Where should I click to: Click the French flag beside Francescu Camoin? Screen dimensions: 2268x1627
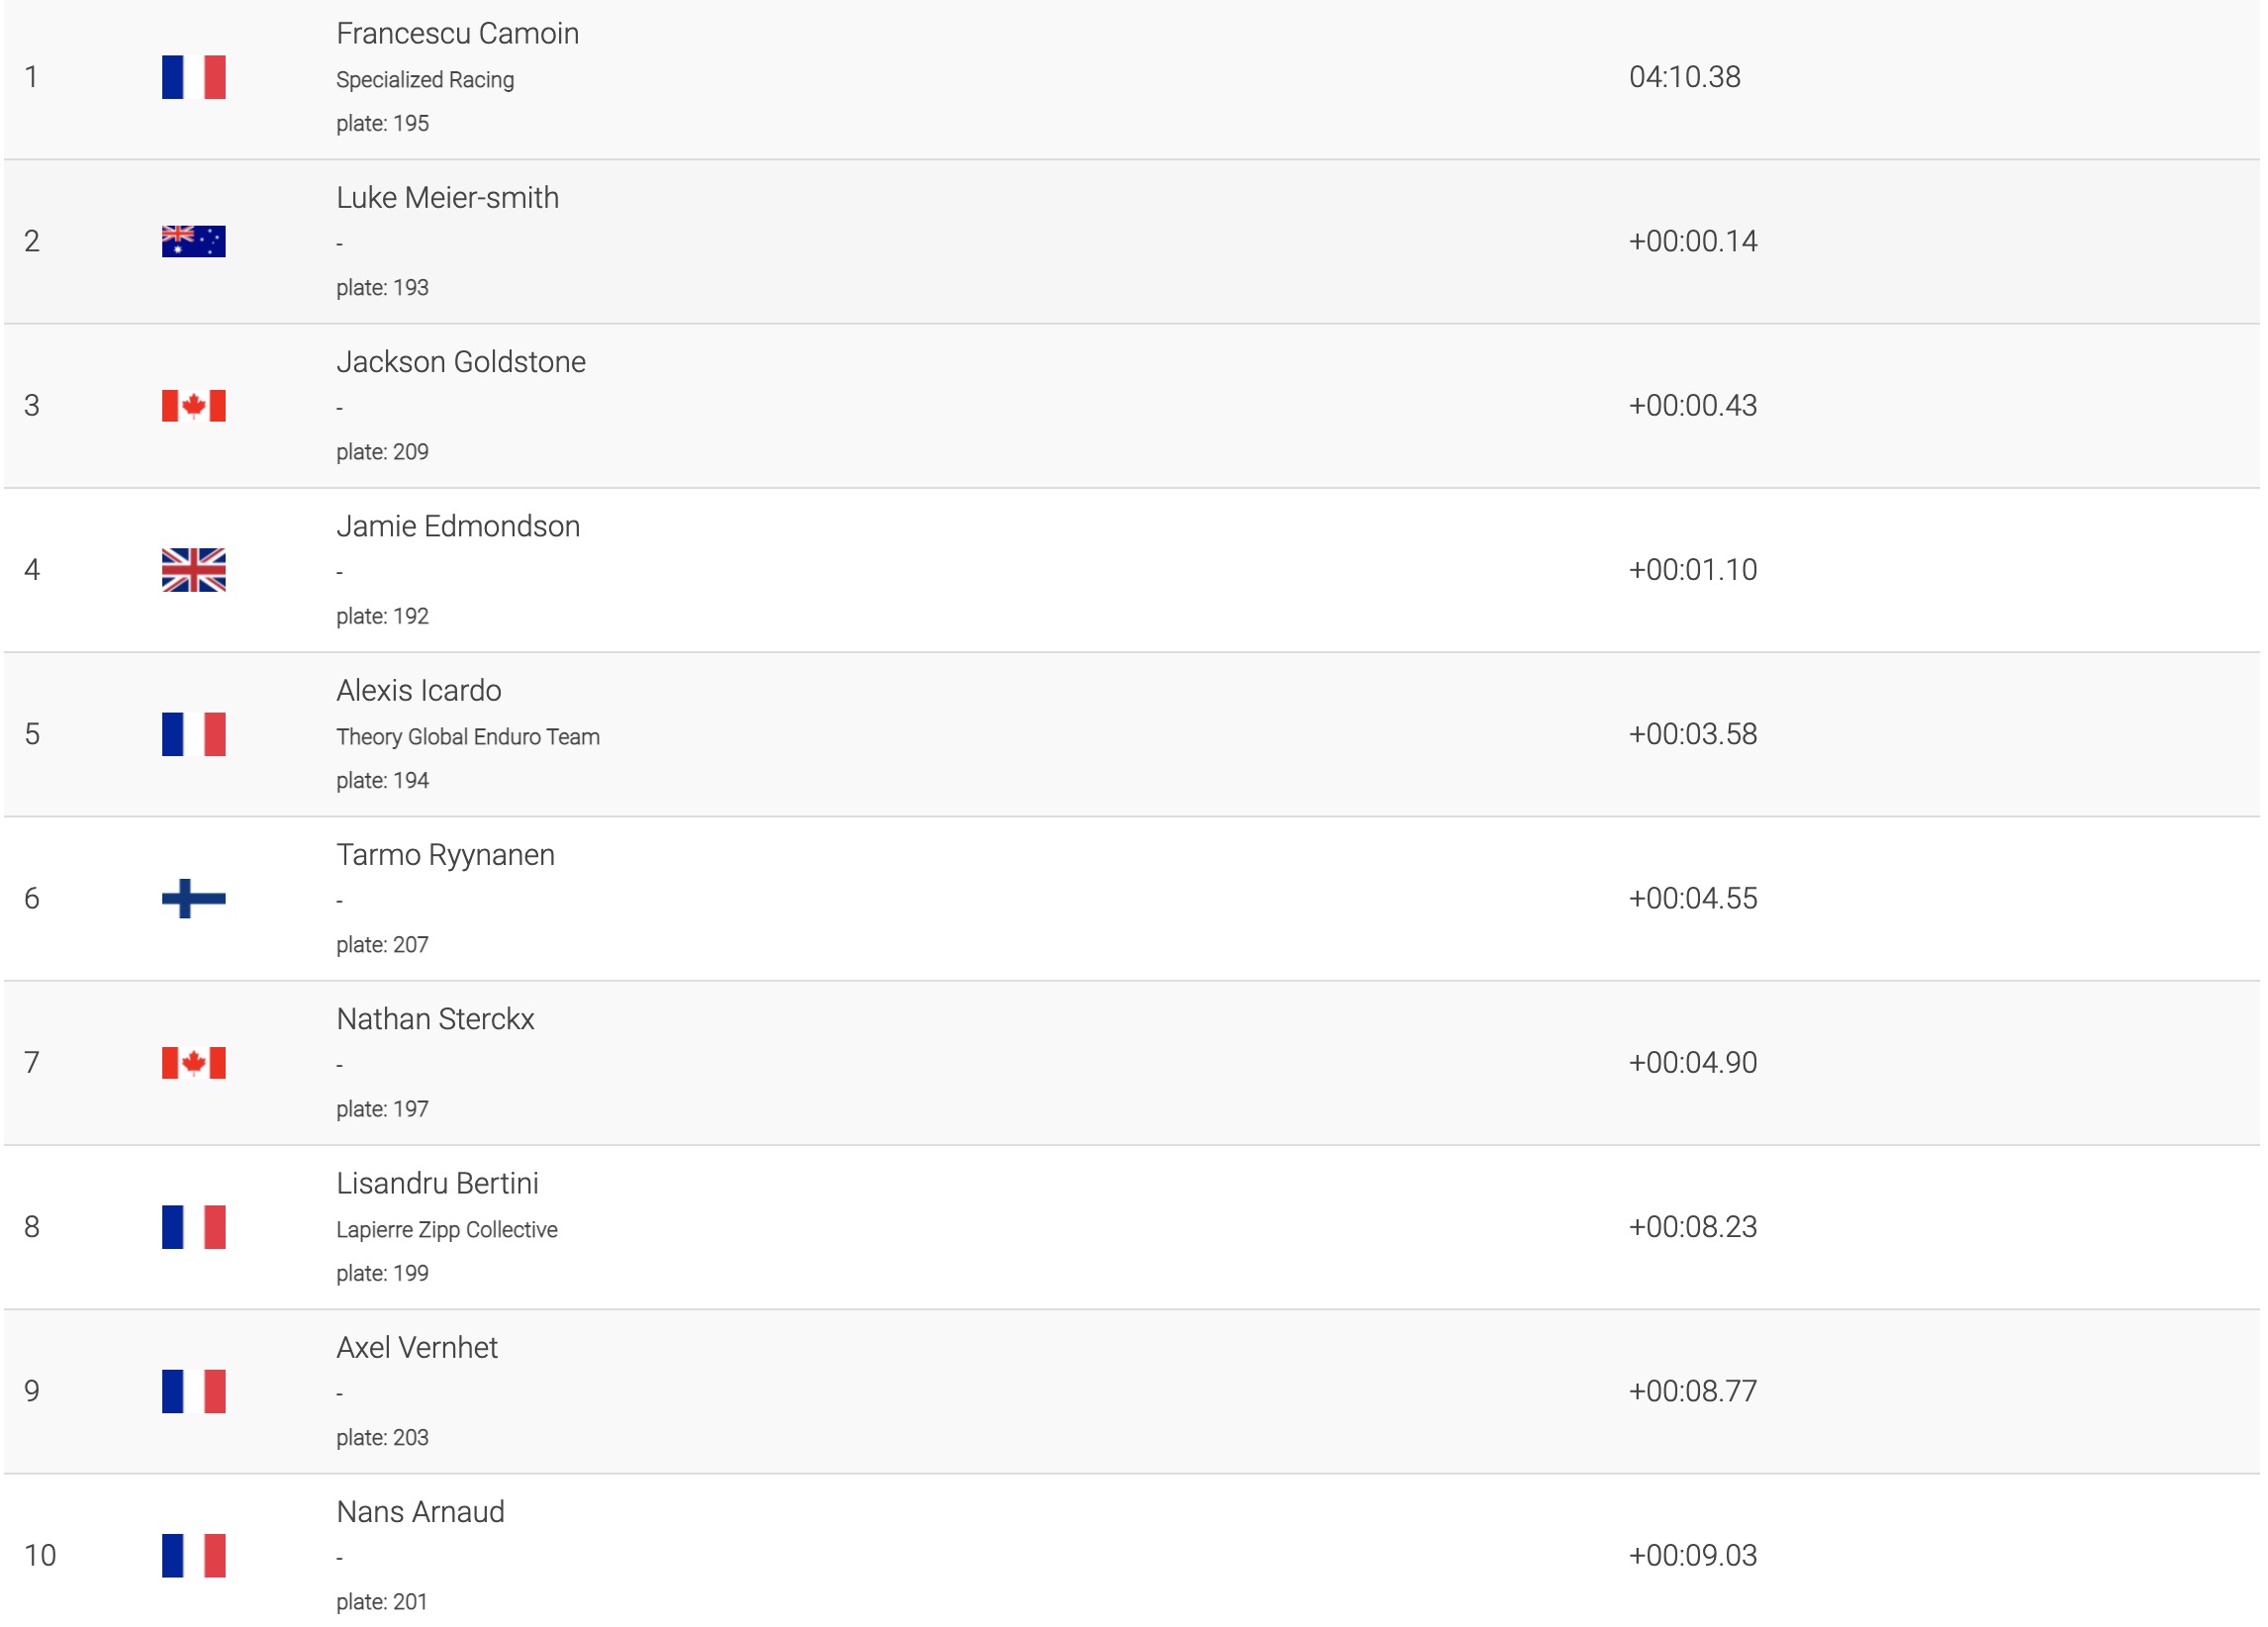tap(193, 77)
